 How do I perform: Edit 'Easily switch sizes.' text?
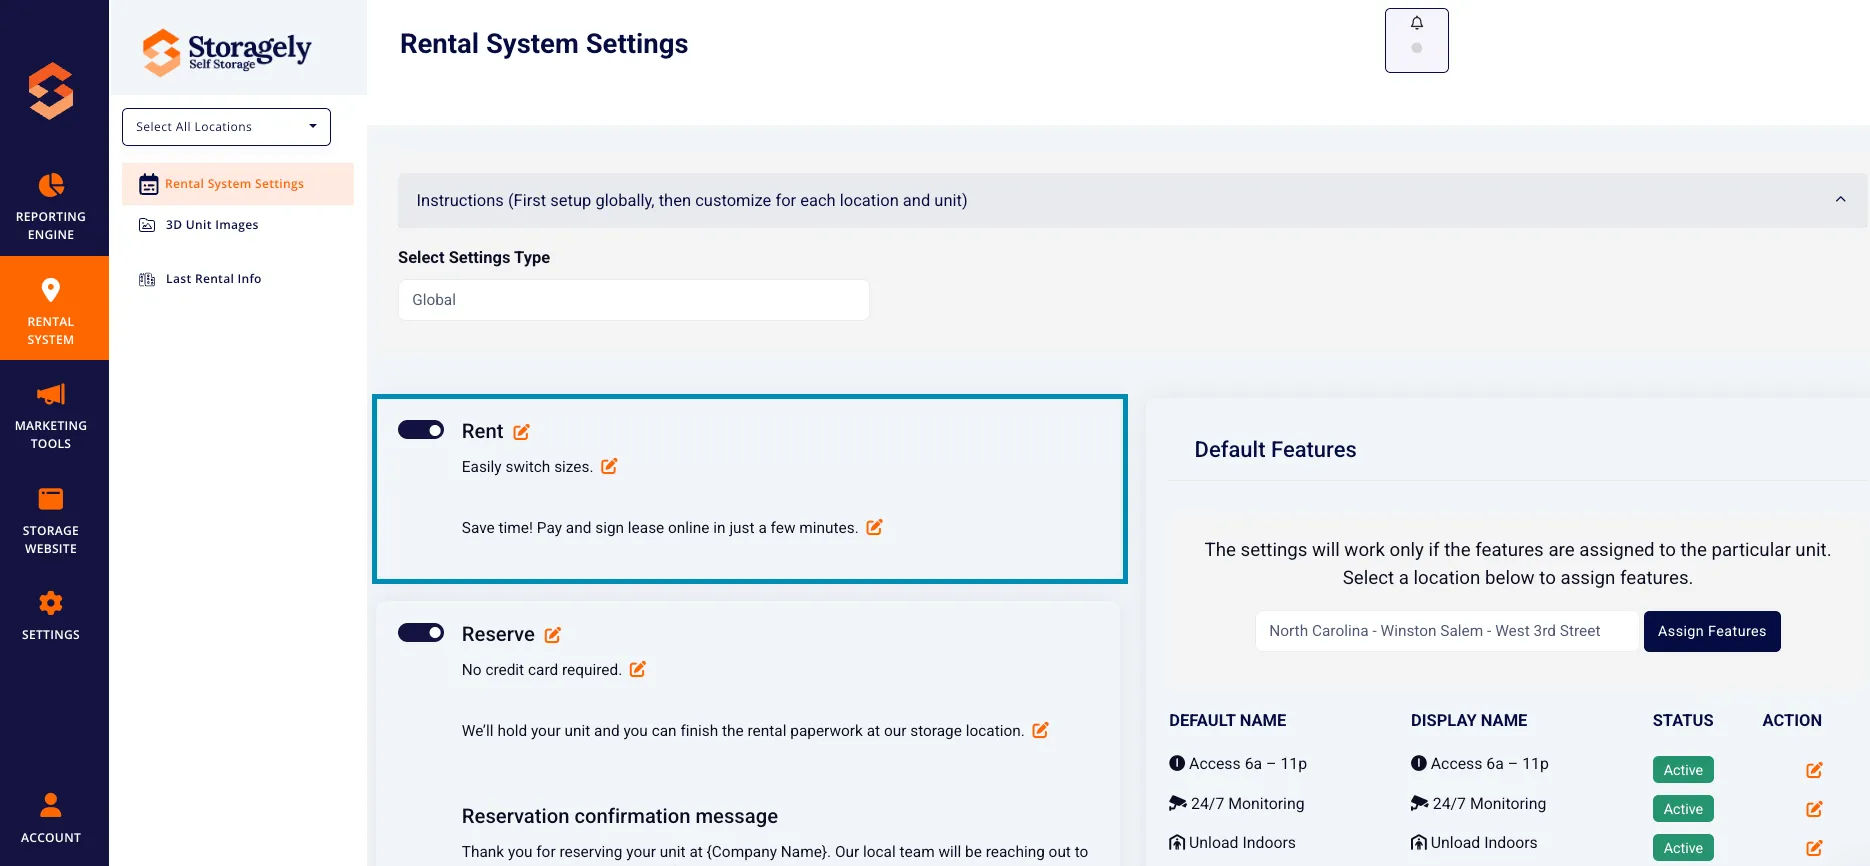point(609,466)
